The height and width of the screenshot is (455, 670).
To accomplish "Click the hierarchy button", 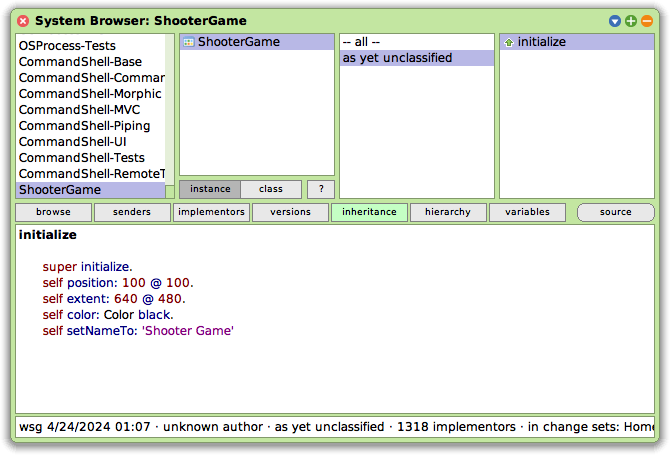I will click(x=448, y=212).
